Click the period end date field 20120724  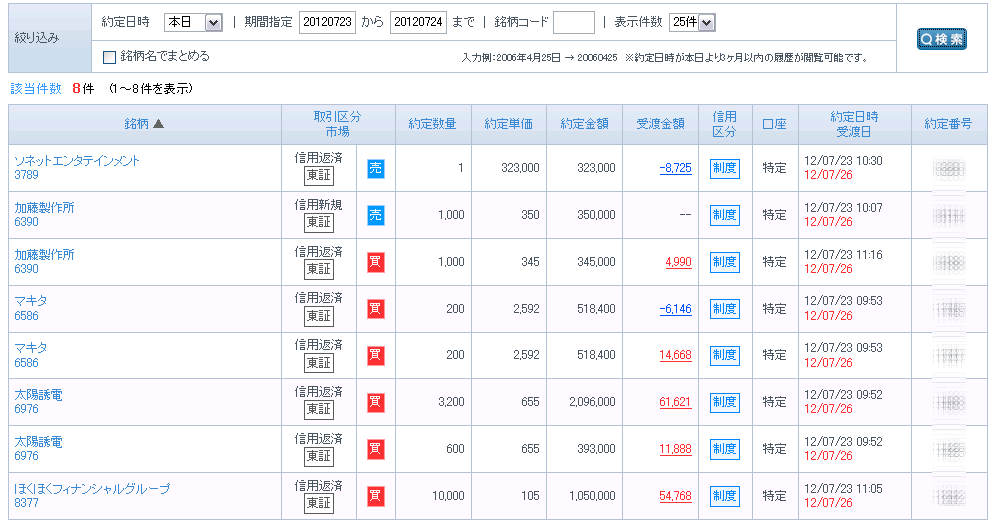418,23
